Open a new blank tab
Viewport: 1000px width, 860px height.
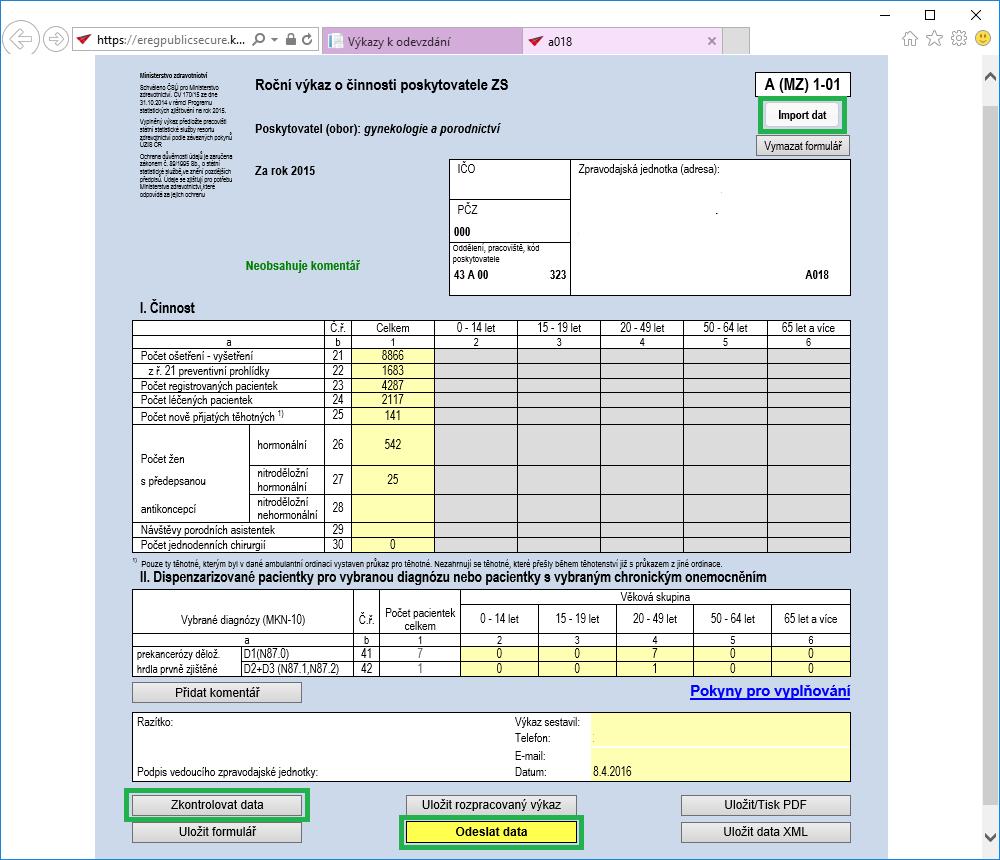coord(737,41)
